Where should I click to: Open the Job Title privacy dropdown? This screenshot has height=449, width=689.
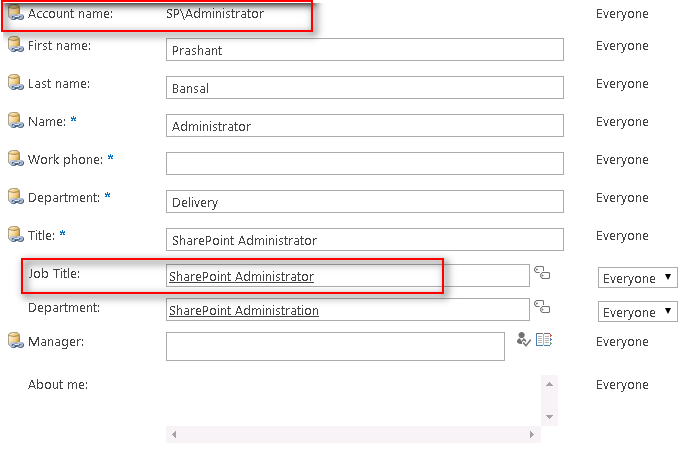coord(638,278)
